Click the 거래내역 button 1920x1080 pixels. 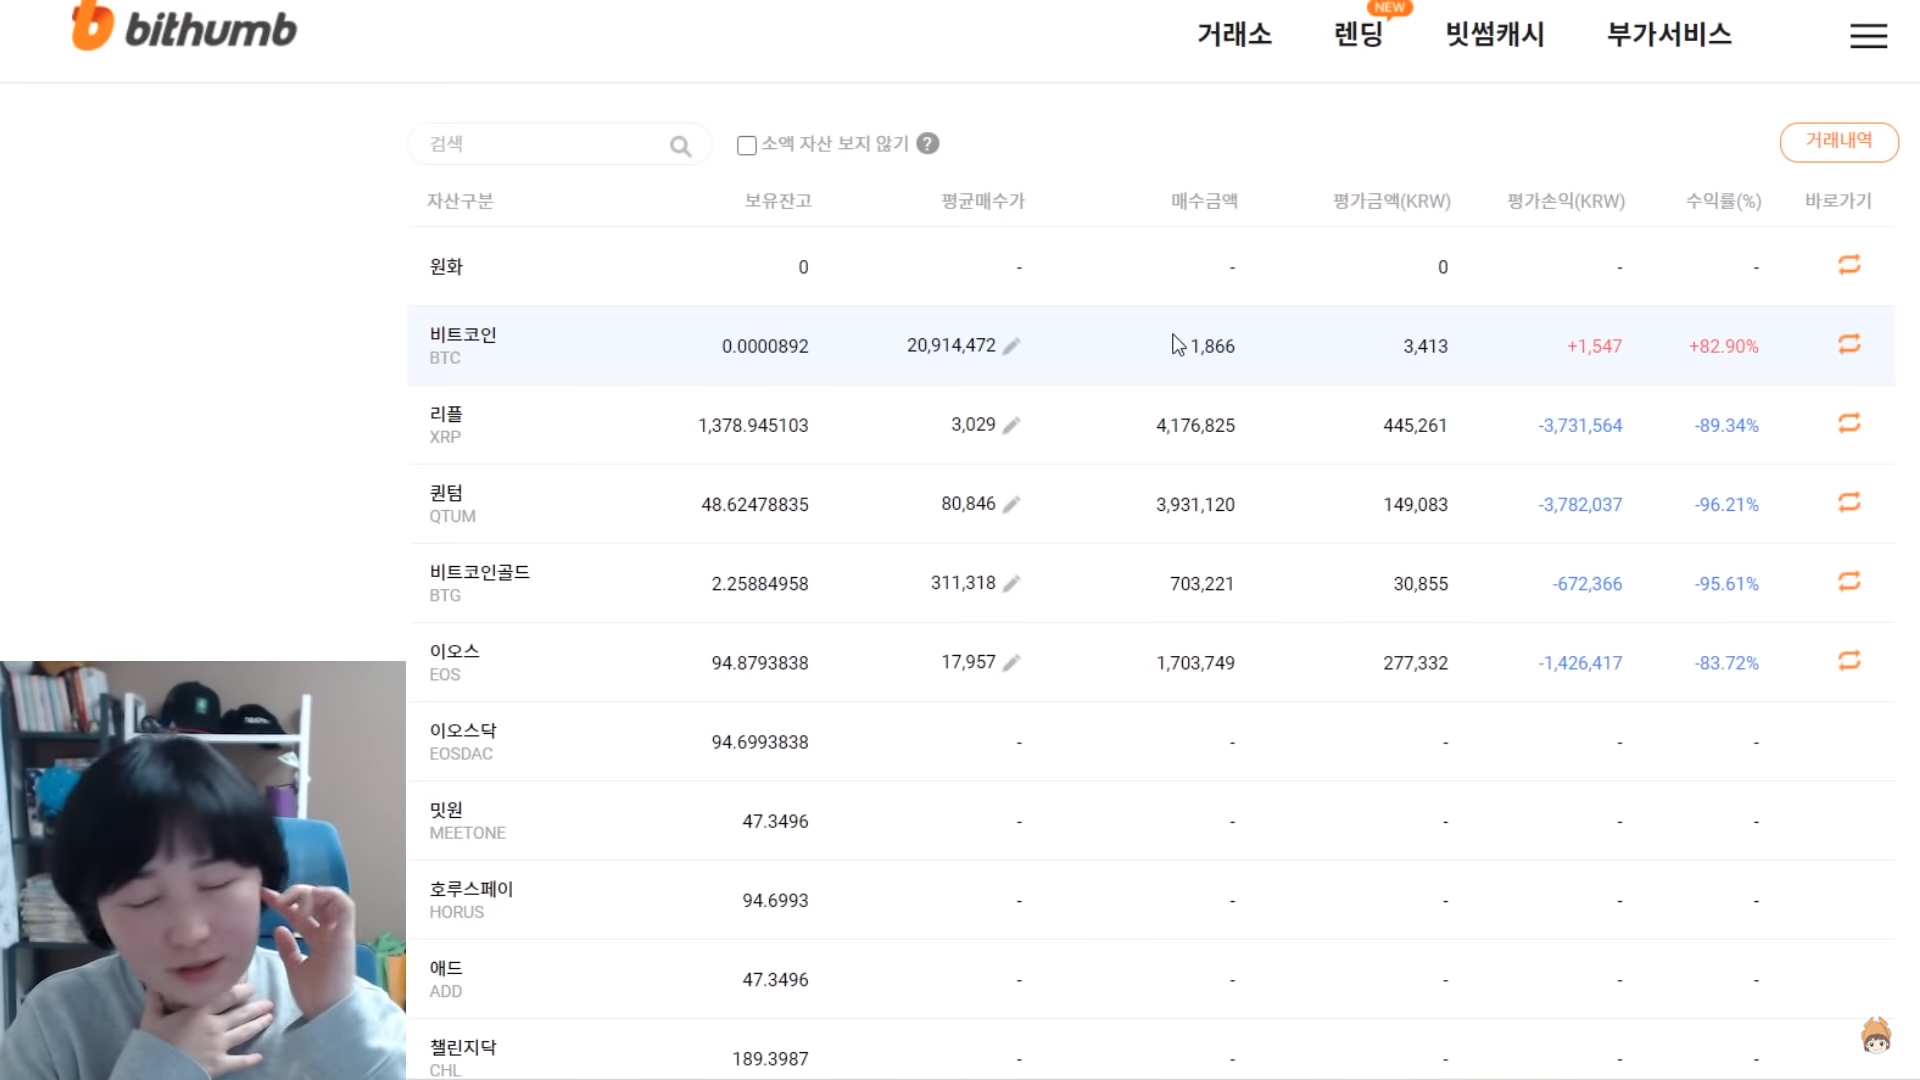click(1839, 142)
